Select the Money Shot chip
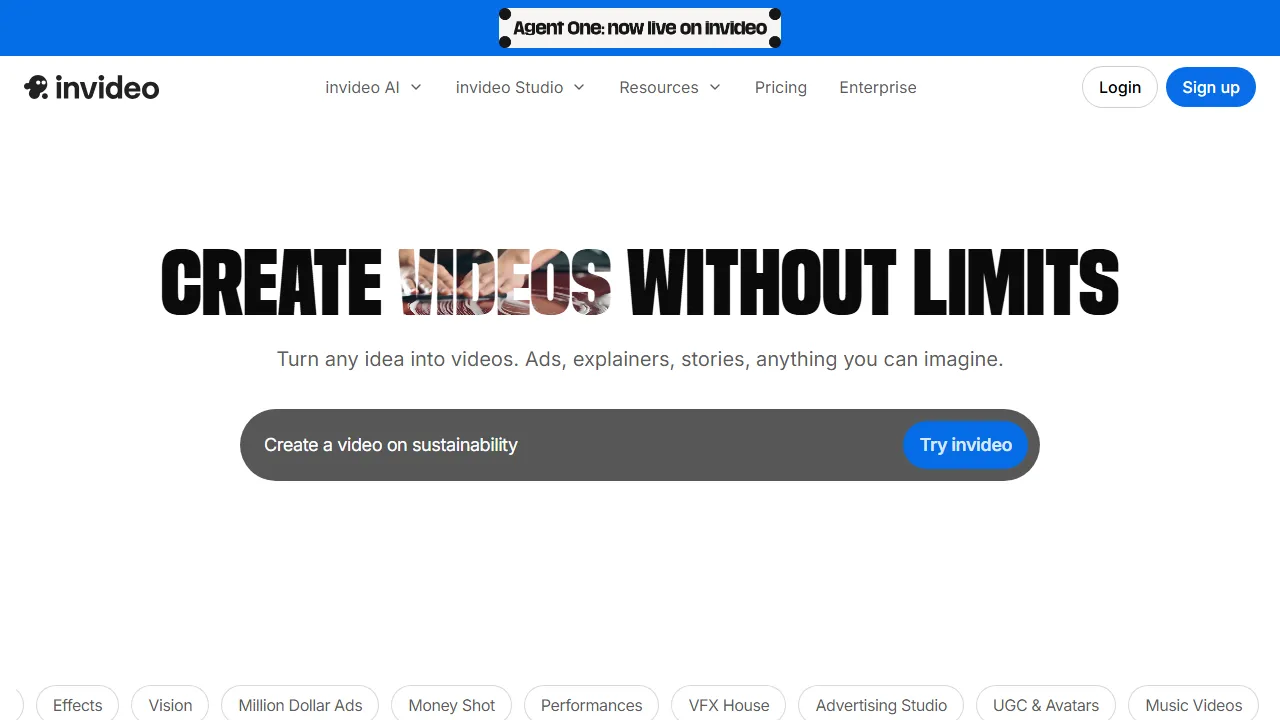The width and height of the screenshot is (1280, 720). coord(451,705)
